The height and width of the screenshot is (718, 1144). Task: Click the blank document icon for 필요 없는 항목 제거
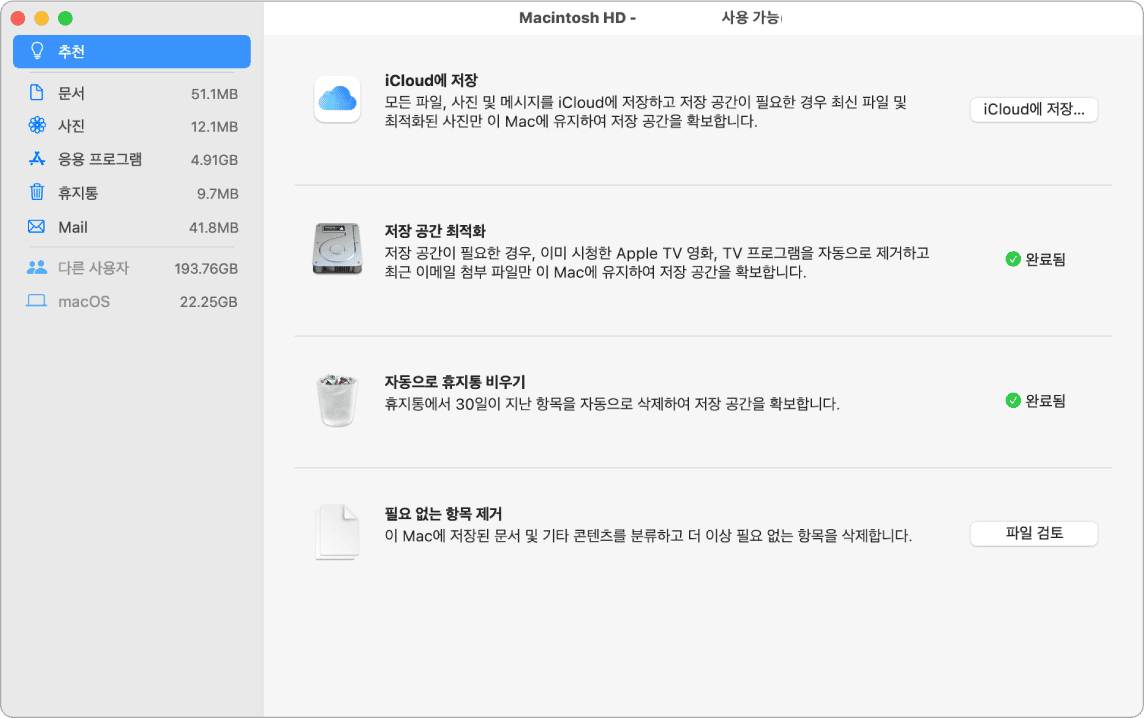click(337, 533)
